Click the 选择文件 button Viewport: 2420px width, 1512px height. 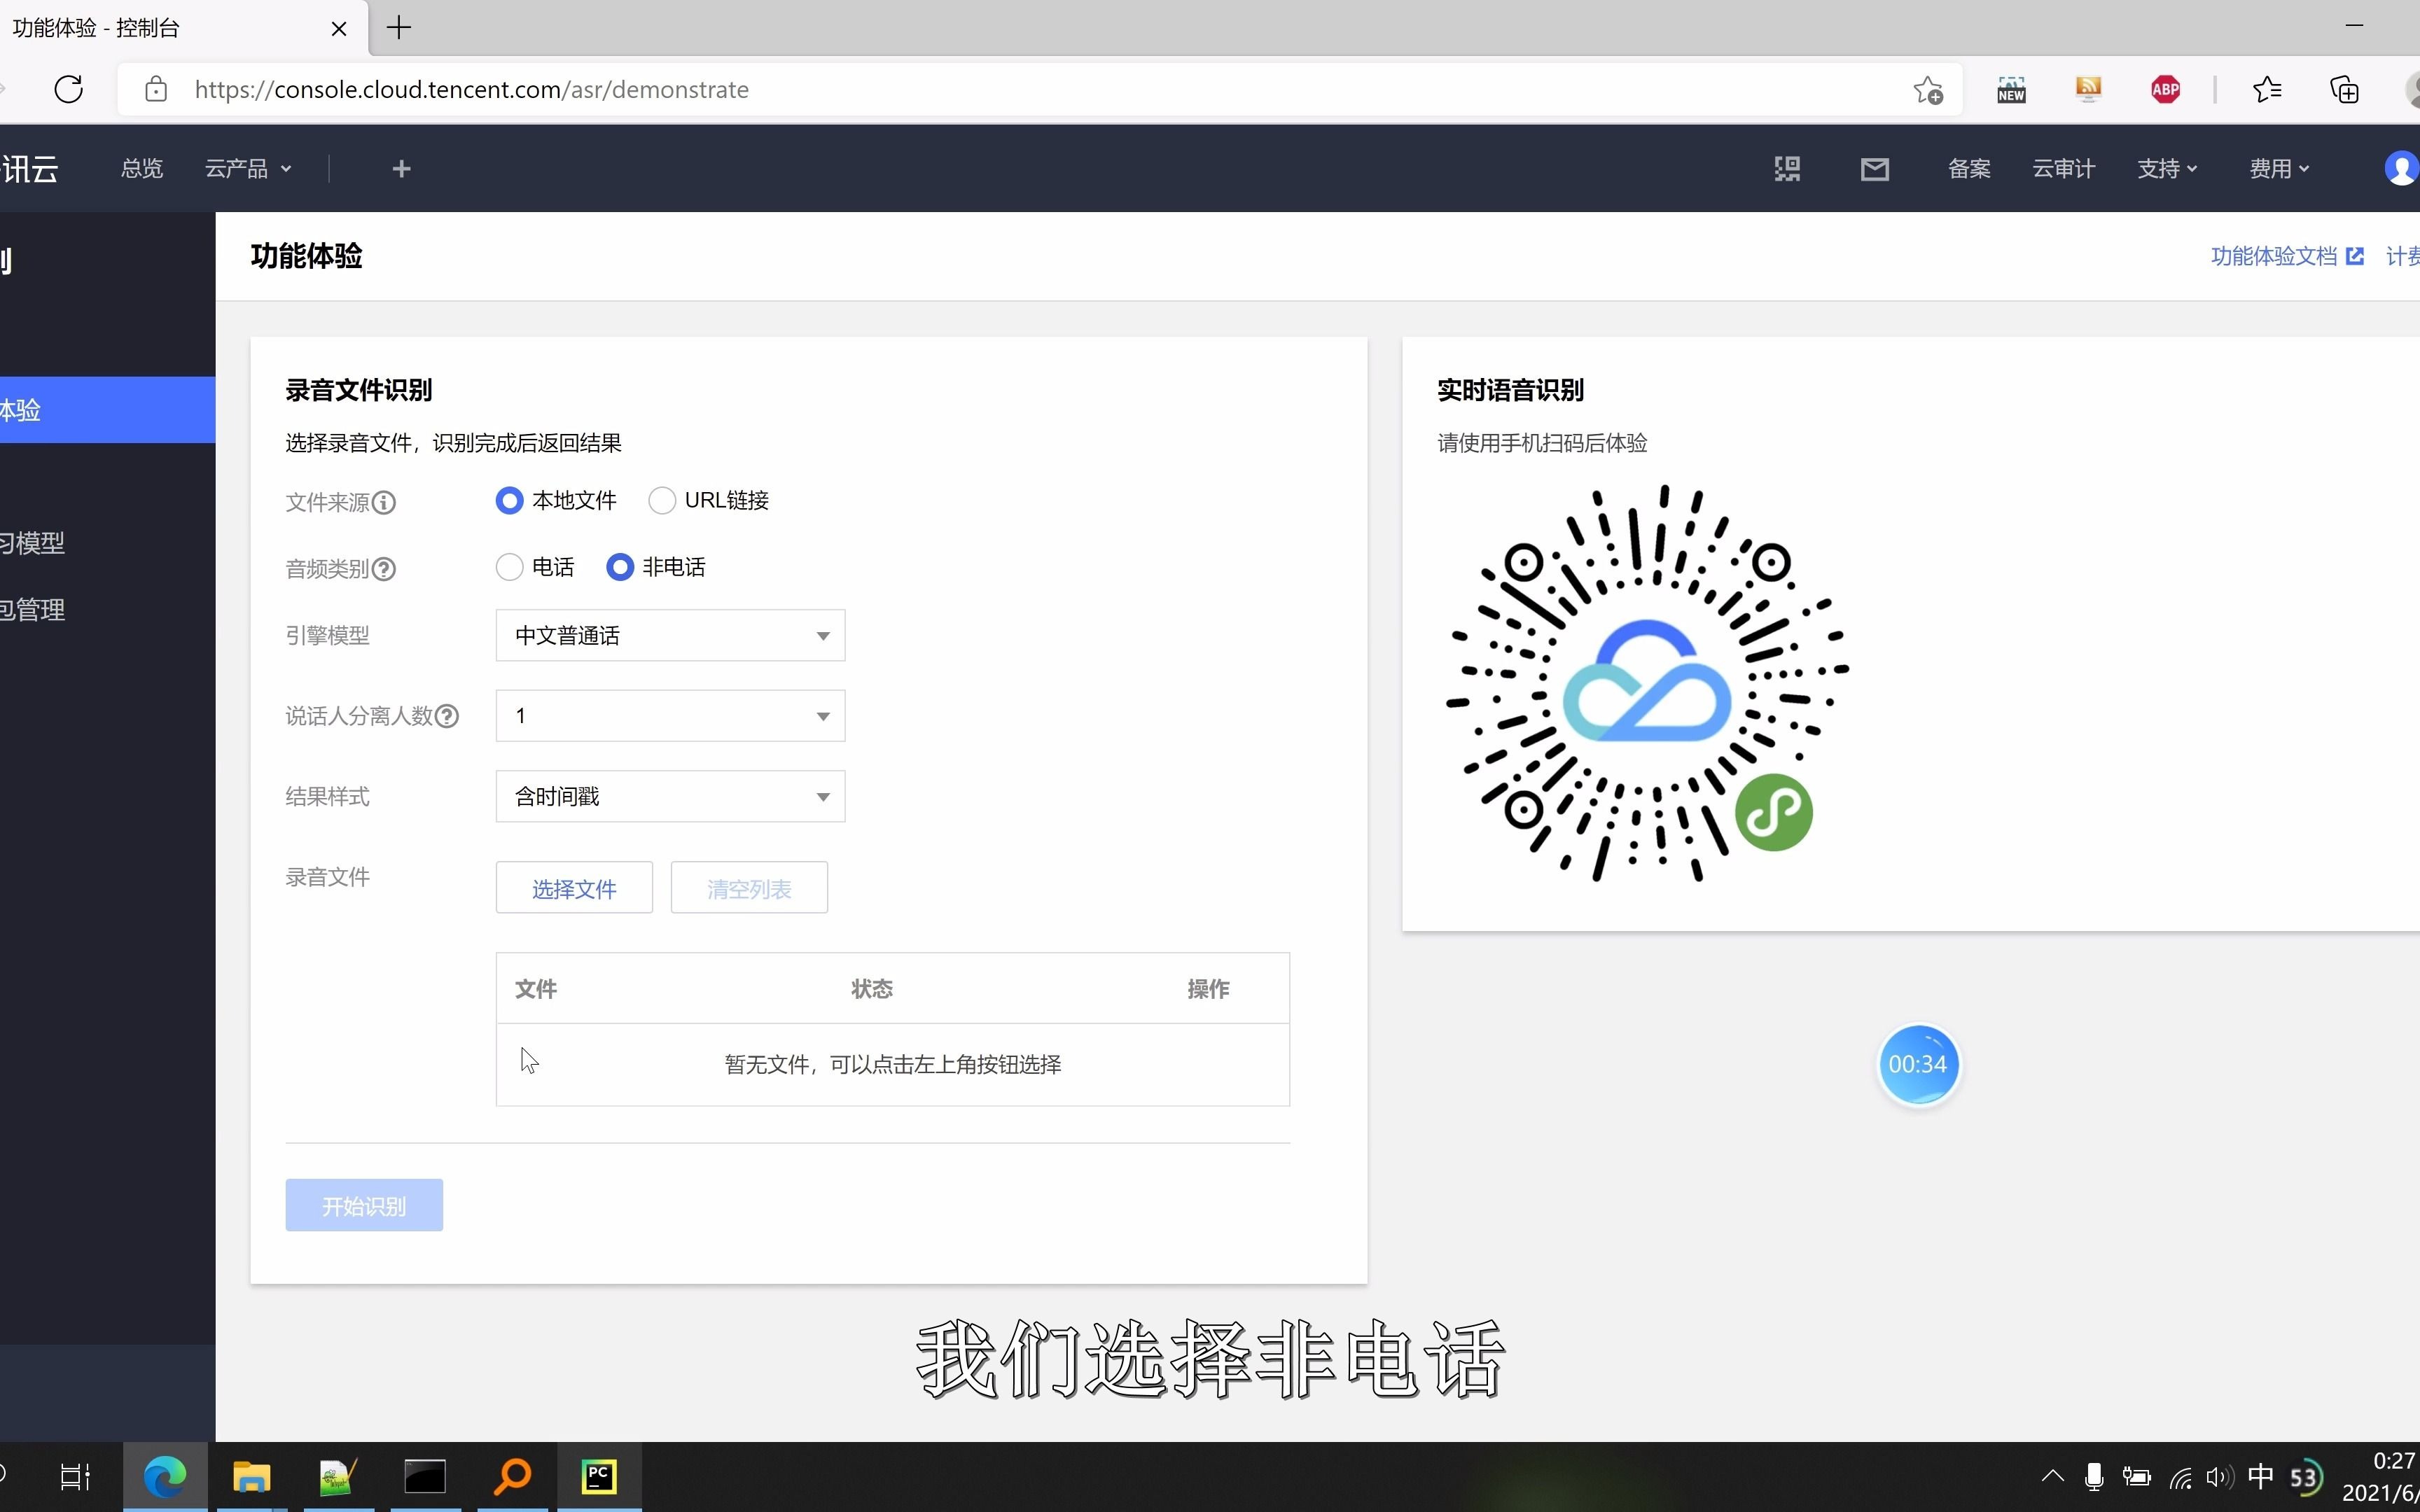point(574,887)
